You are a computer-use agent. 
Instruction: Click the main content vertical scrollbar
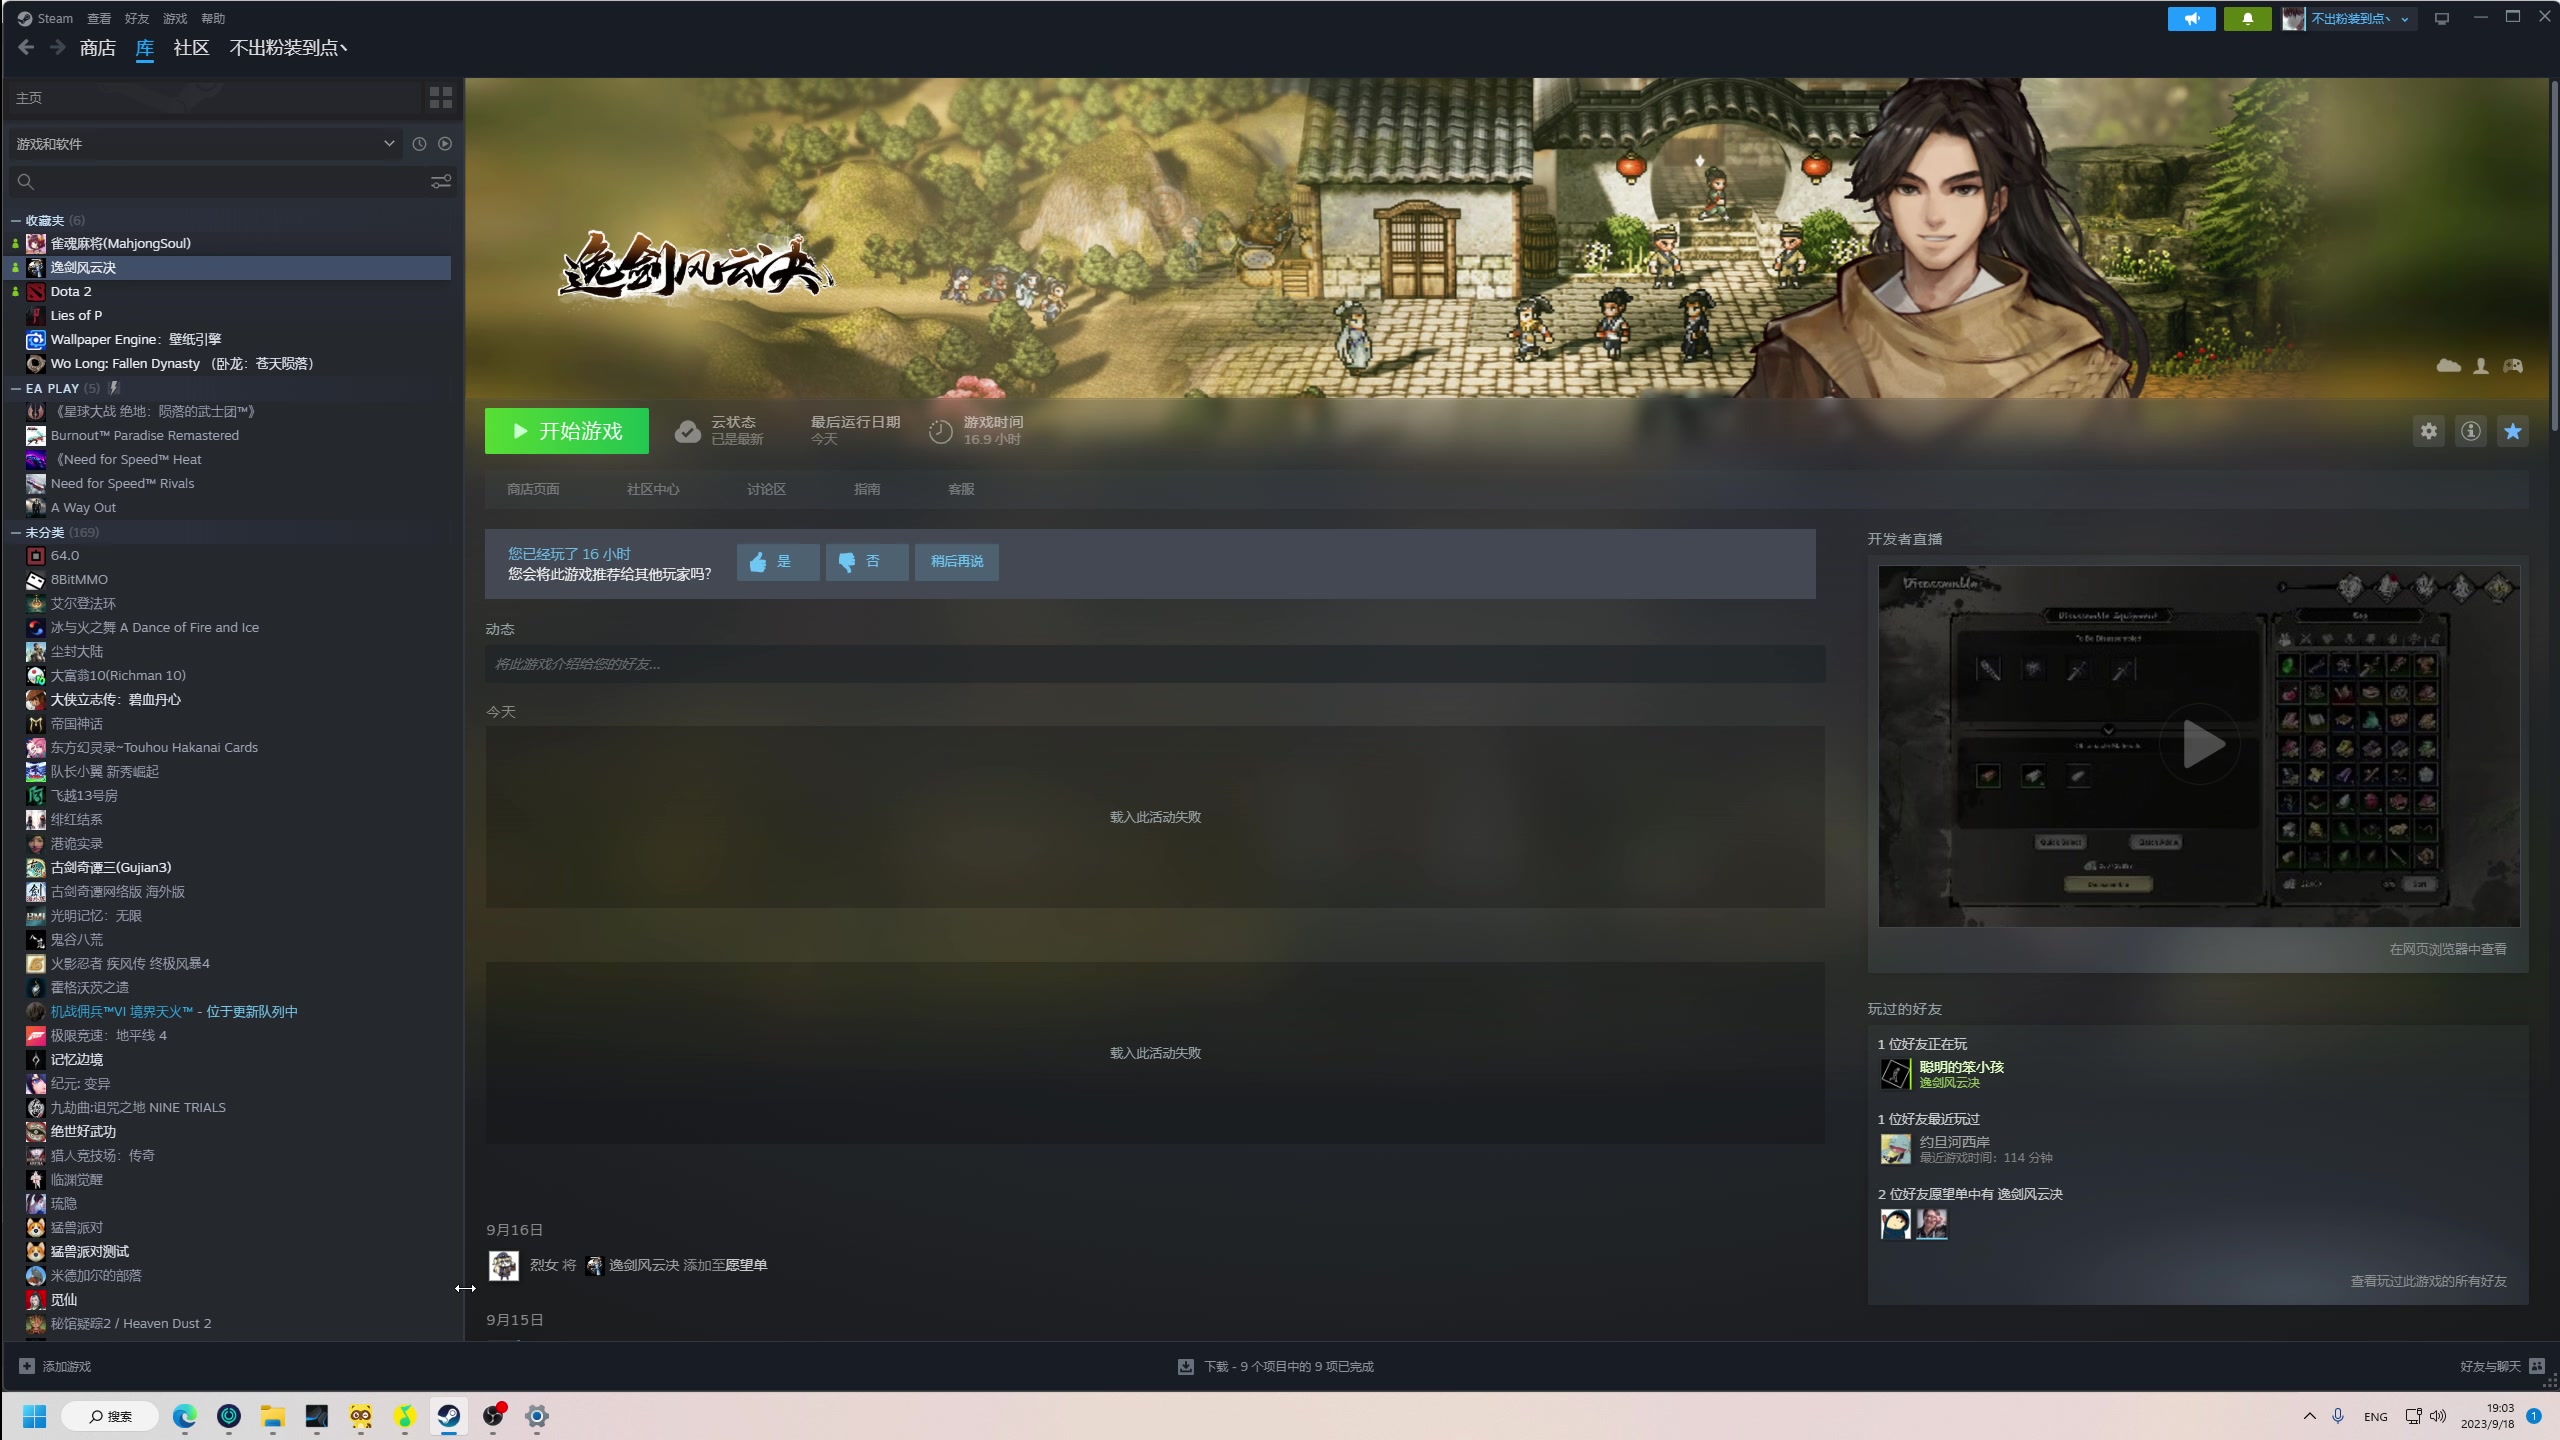(x=2553, y=258)
